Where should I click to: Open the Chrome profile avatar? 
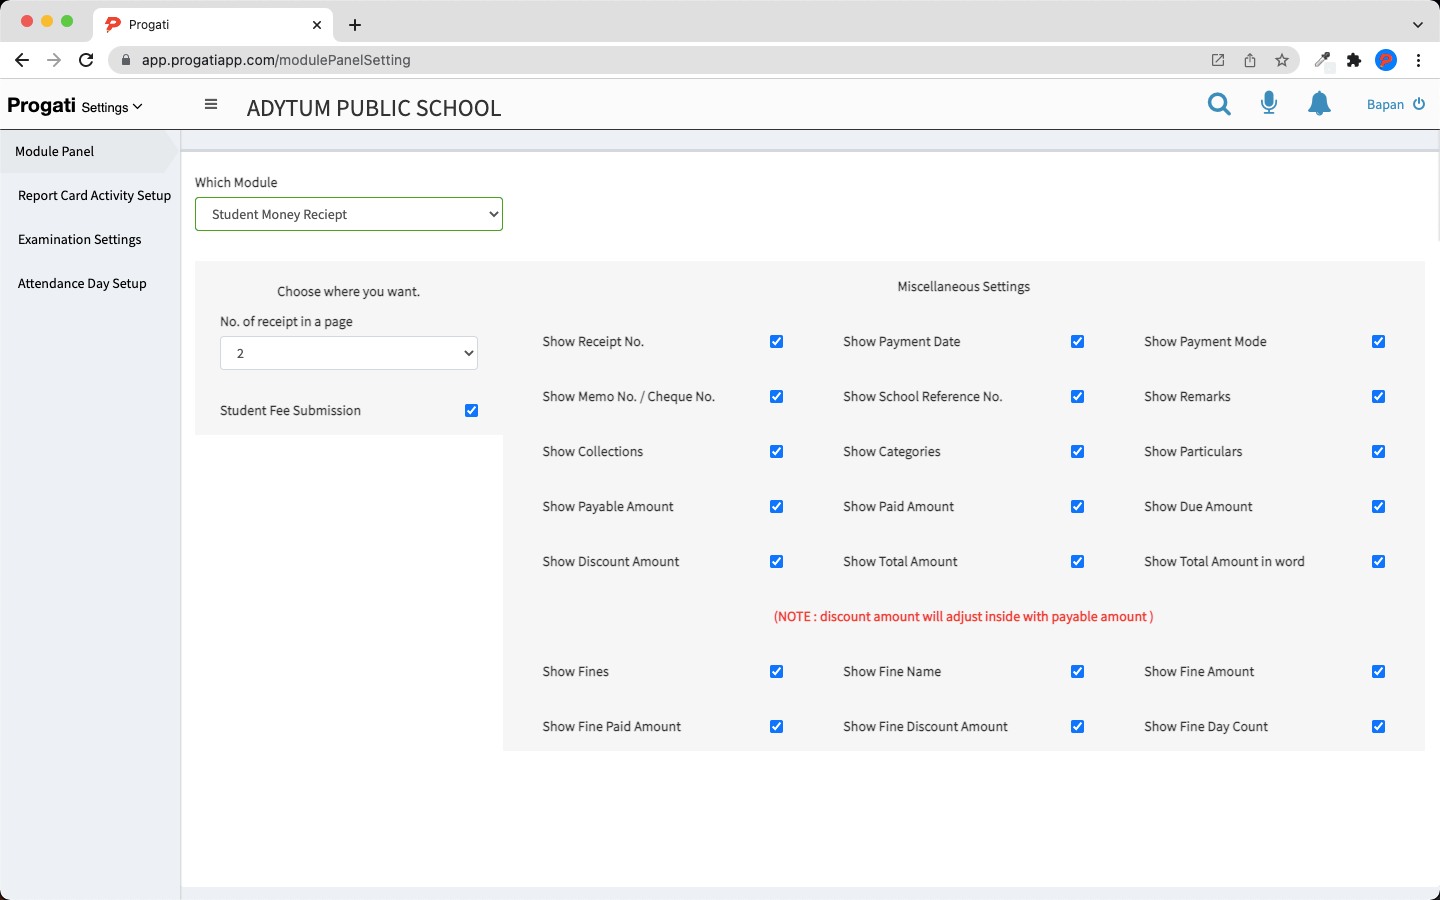1386,60
